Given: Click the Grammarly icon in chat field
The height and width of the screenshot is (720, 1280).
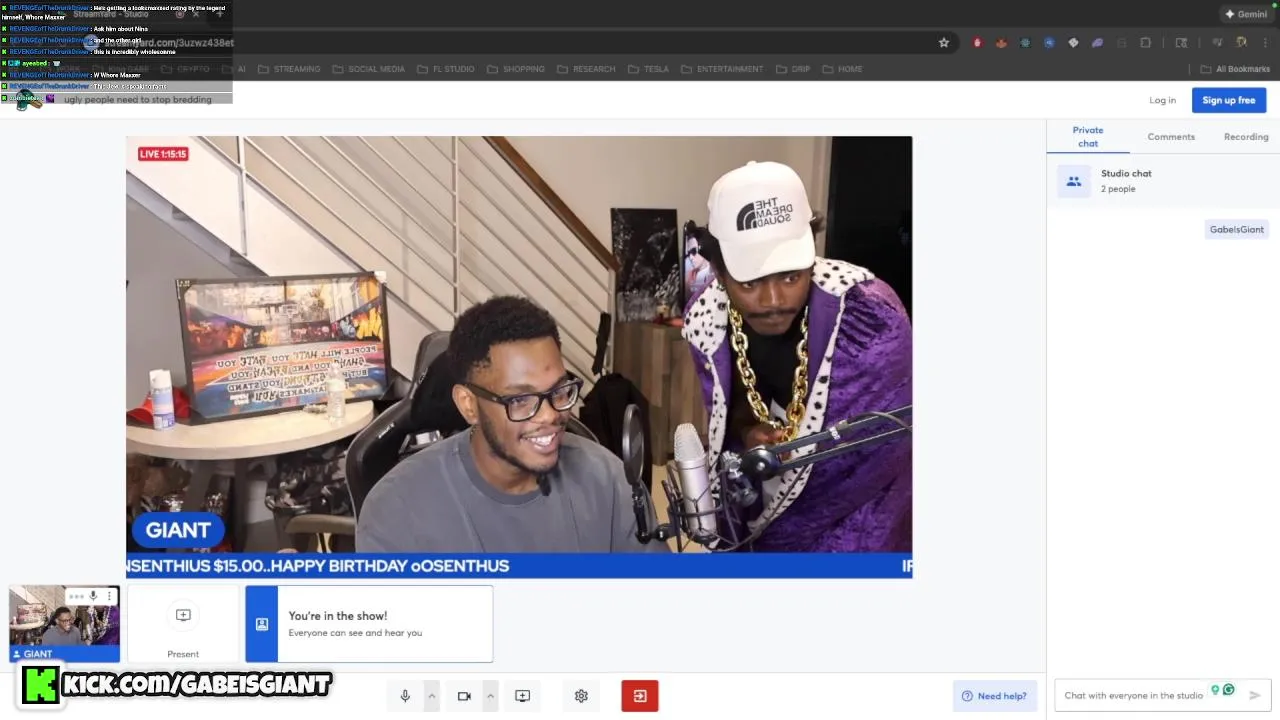Looking at the screenshot, I should click(1228, 690).
